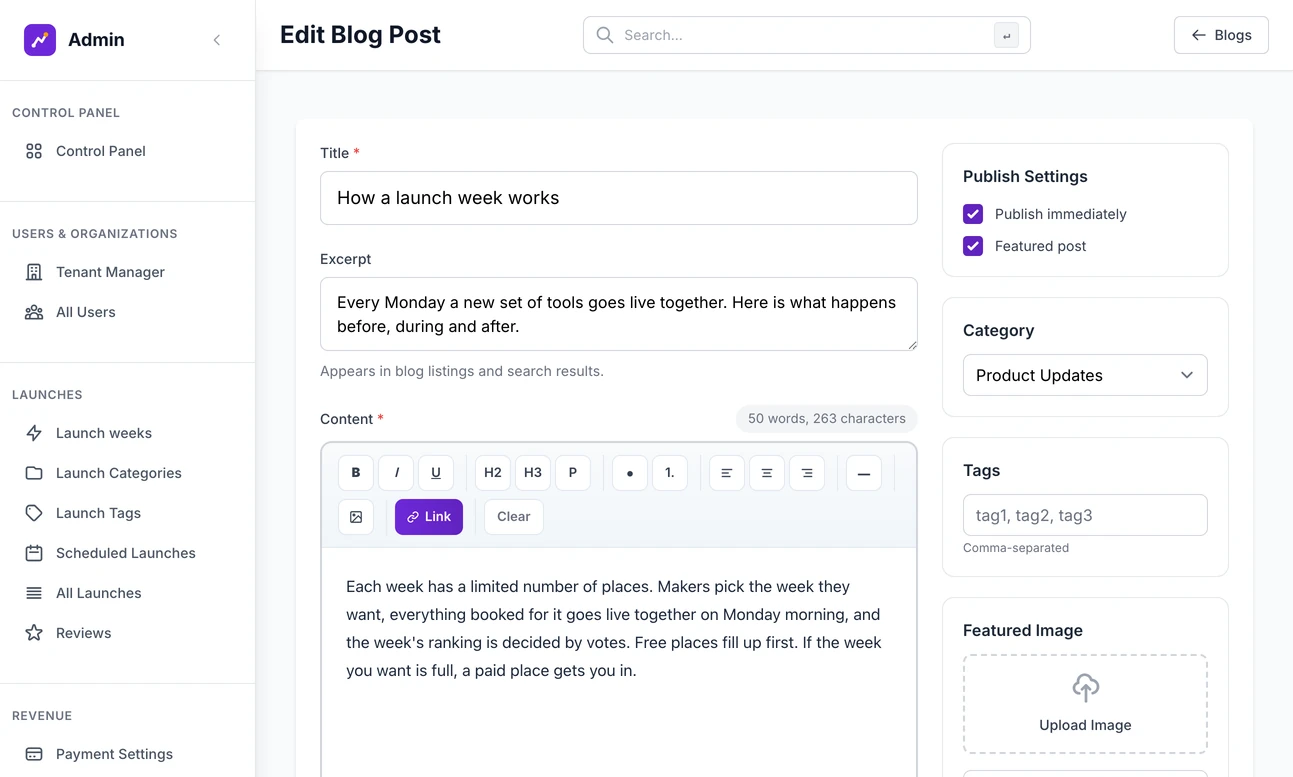Convert block to paragraph with P

coord(573,473)
